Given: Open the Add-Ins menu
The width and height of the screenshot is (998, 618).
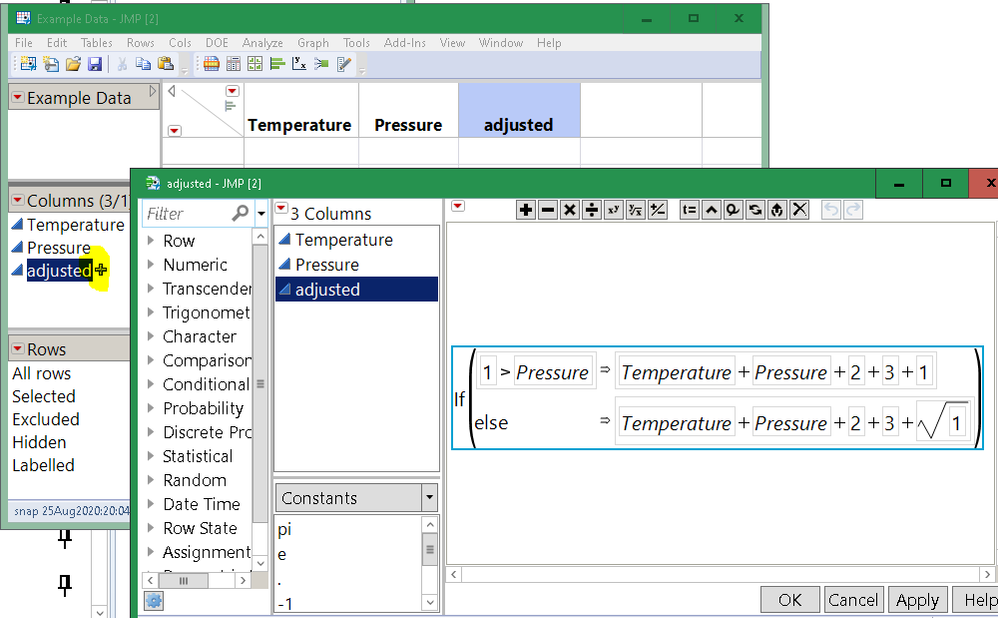Looking at the screenshot, I should pos(405,43).
